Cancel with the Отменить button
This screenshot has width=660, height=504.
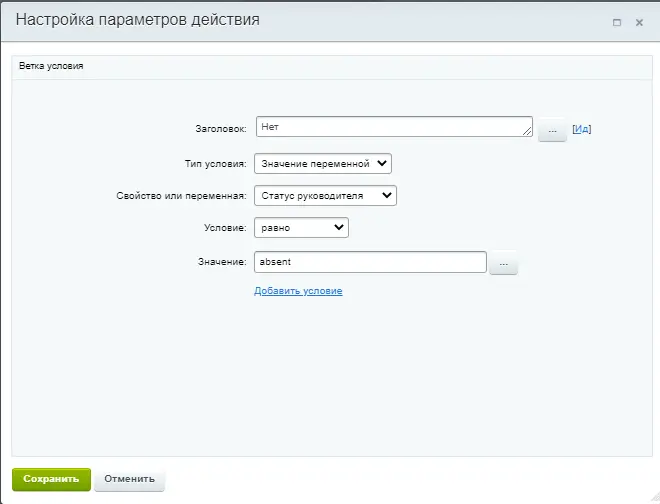[129, 479]
